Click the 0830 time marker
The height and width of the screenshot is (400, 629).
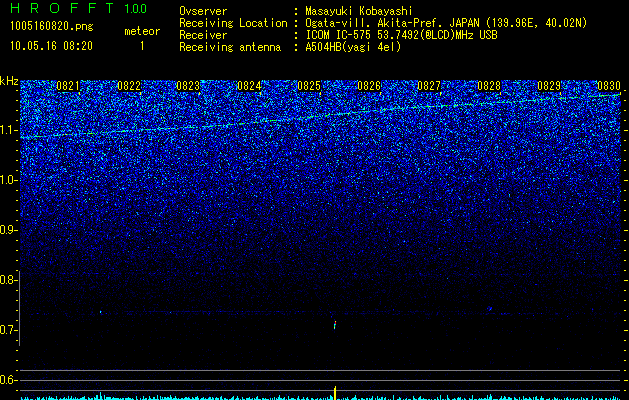click(x=609, y=86)
